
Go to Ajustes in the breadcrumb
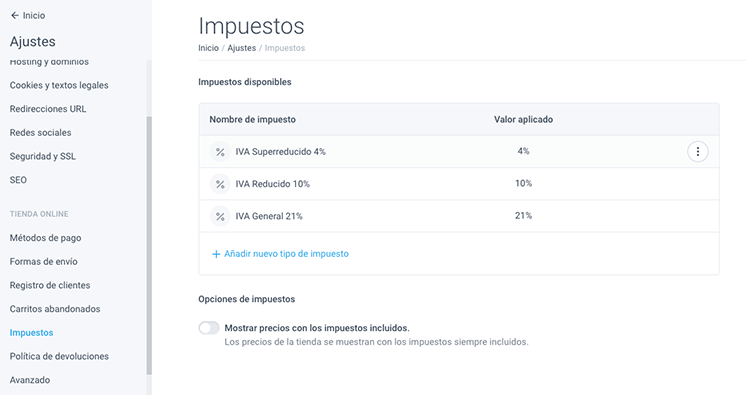[x=241, y=48]
